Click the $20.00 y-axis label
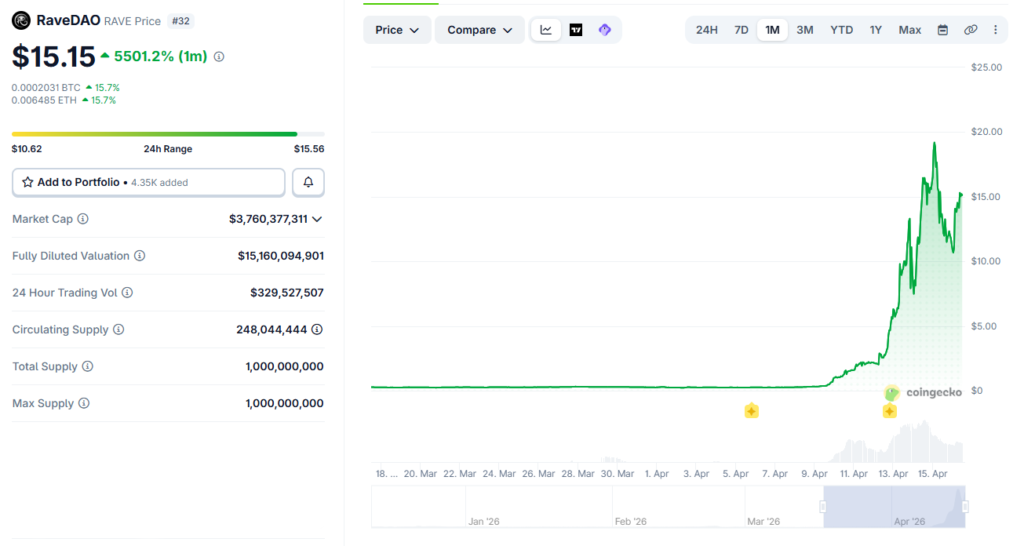The image size is (1024, 546). point(986,131)
